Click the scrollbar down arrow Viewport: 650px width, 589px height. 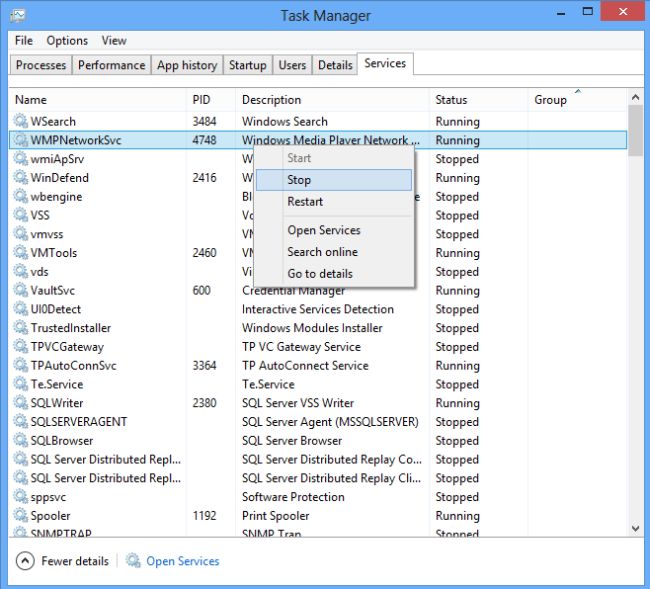[x=635, y=528]
